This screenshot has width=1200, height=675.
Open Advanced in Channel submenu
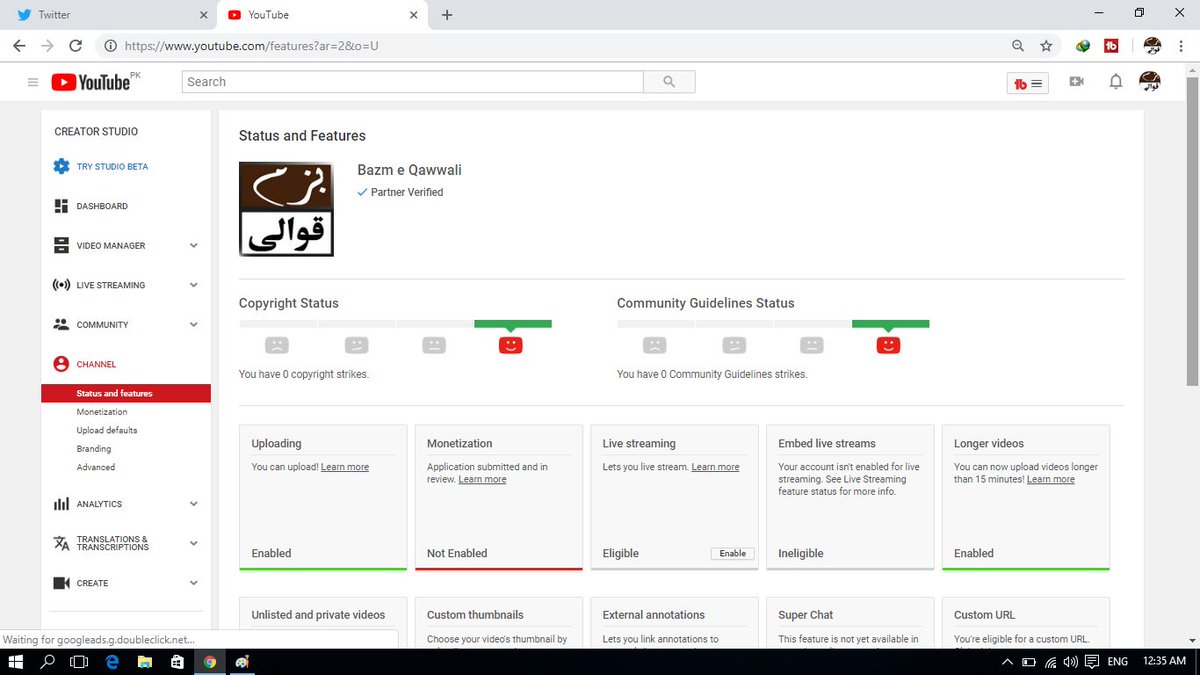coord(96,467)
